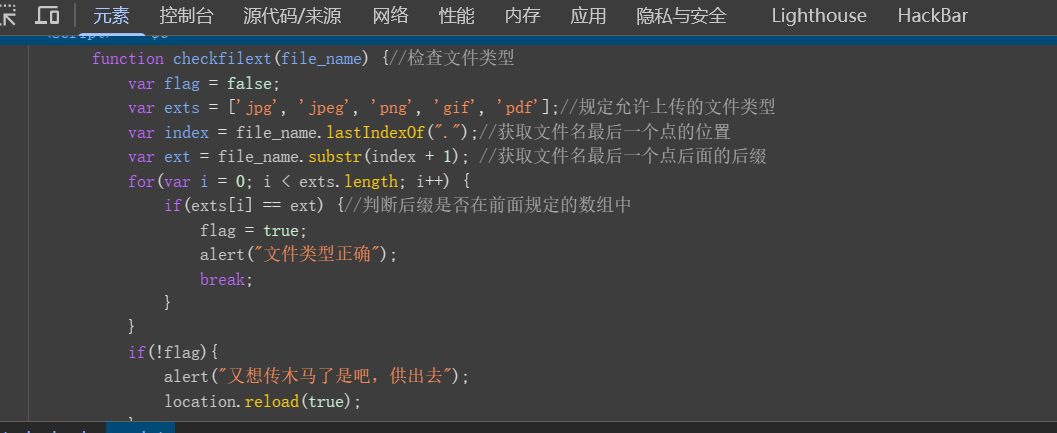
Task: Select the 网络 tab
Action: [390, 16]
